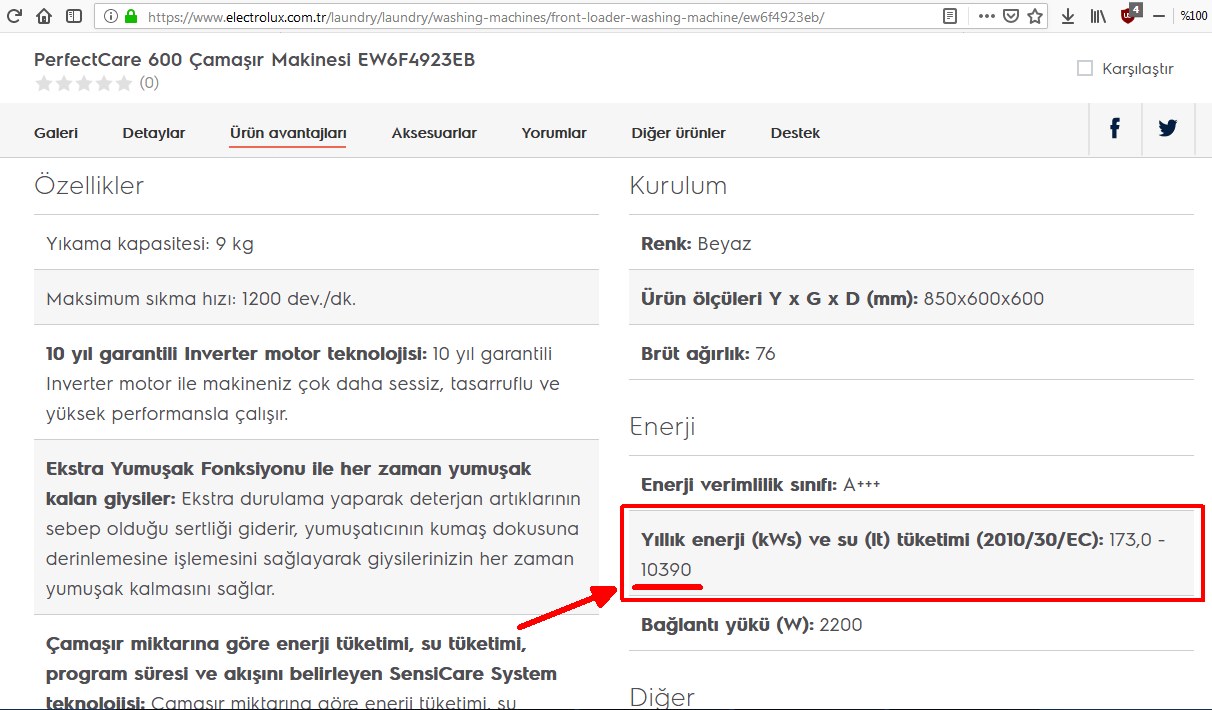Open the page actions three-dot menu

986,16
